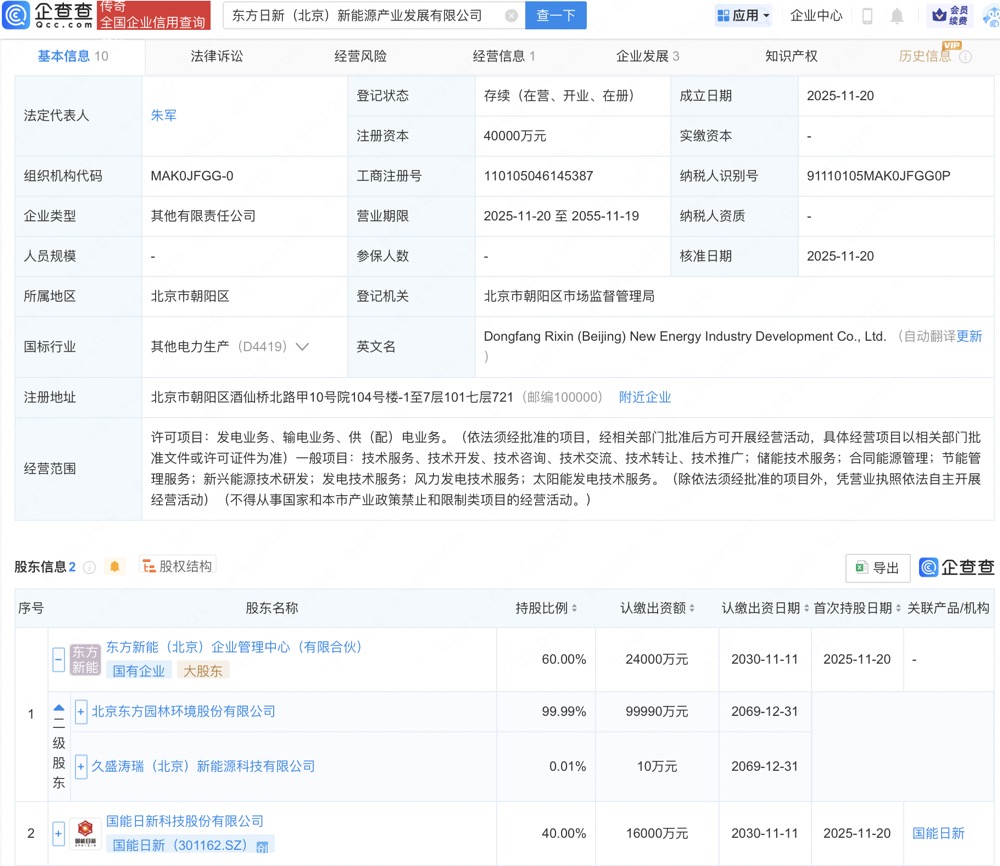This screenshot has height=866, width=1000.
Task: Click the 查一下 search button
Action: (554, 16)
